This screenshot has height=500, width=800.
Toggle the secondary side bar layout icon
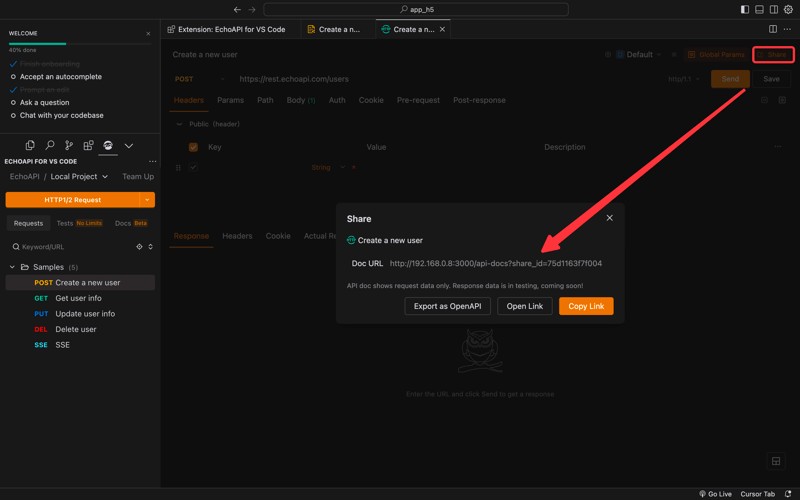pos(773,9)
